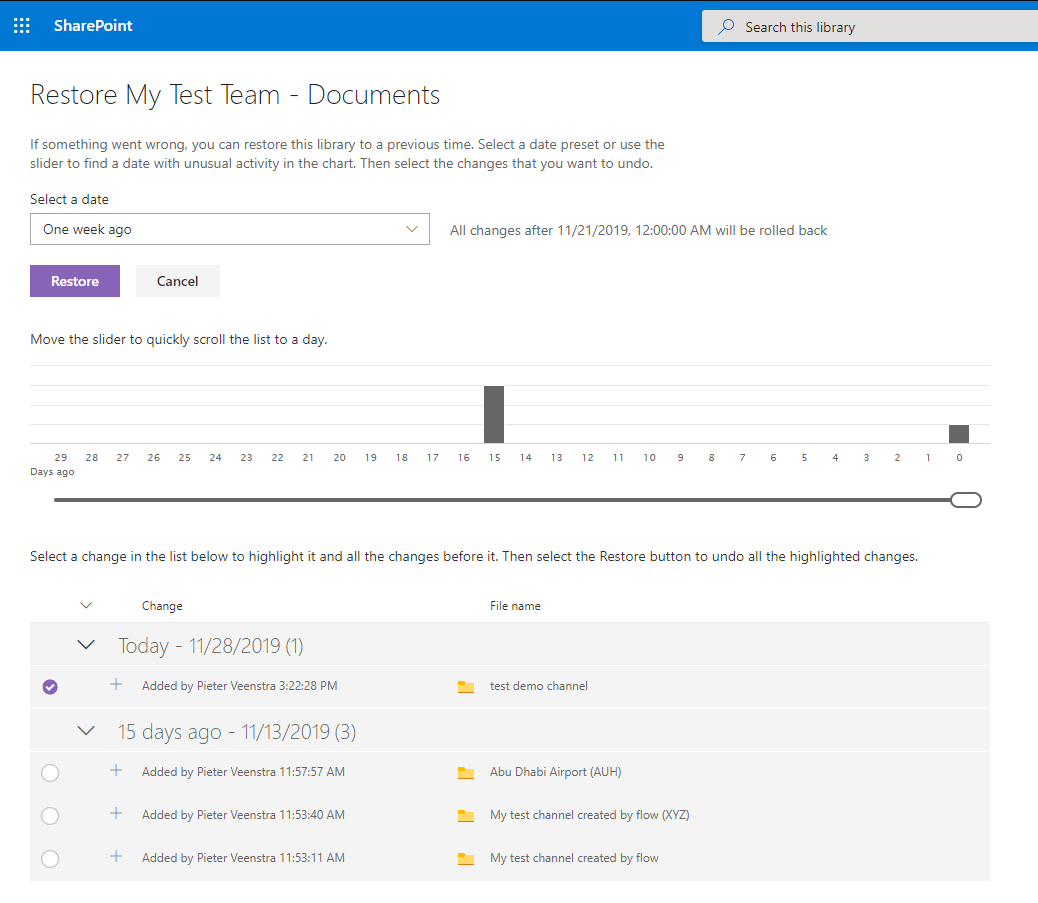Click the plus icon in the 11:57:57 AM row
This screenshot has width=1038, height=903.
(116, 770)
